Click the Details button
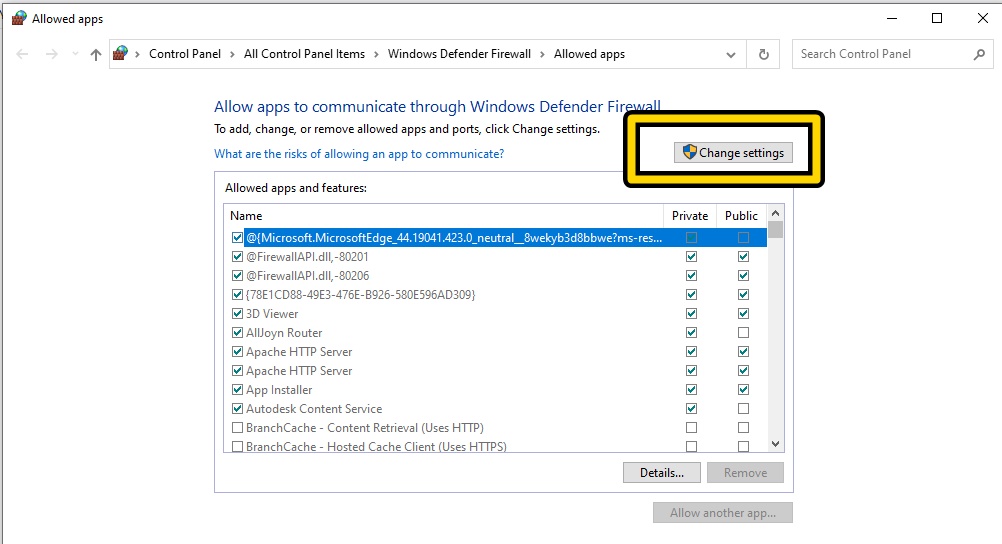The width and height of the screenshot is (1002, 544). pos(661,472)
